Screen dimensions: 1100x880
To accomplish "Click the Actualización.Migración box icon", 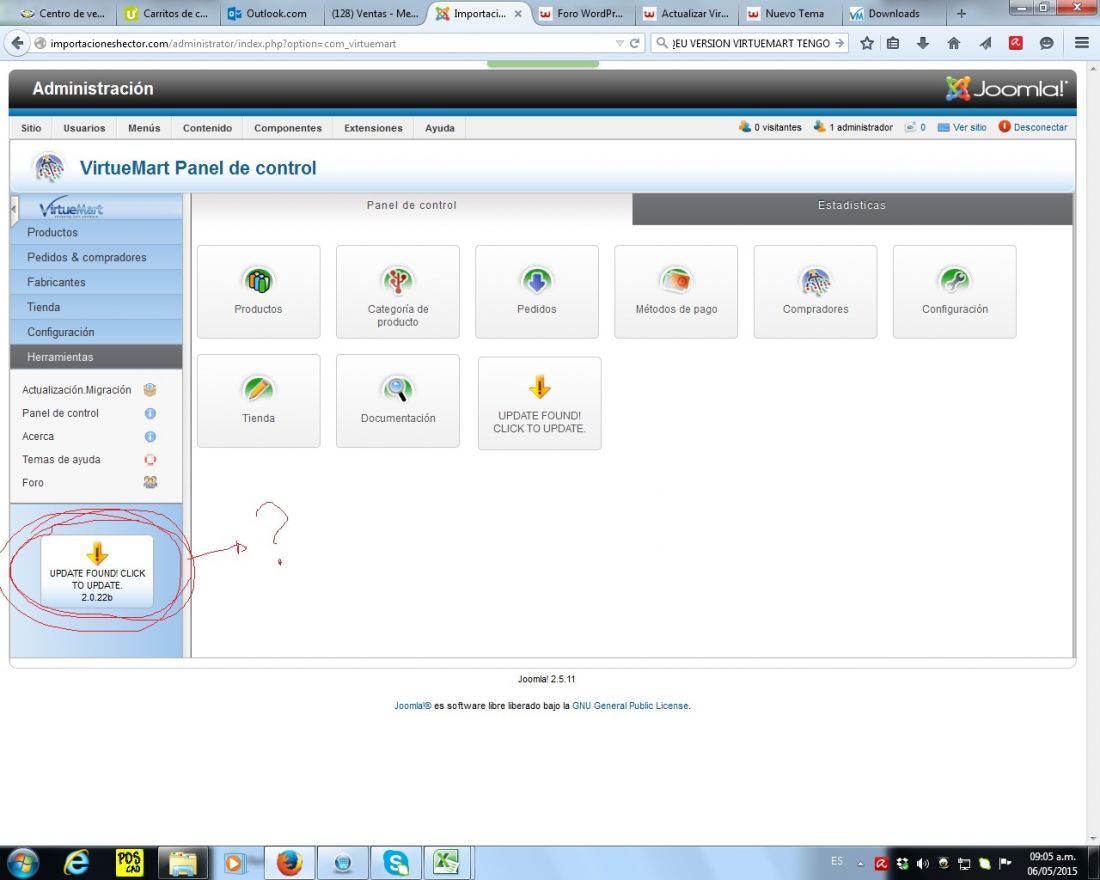I will click(x=149, y=389).
